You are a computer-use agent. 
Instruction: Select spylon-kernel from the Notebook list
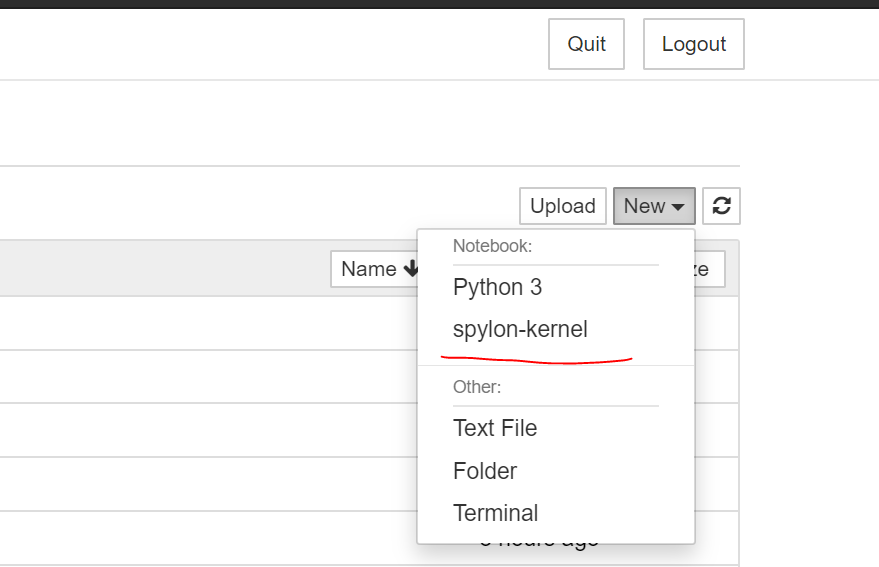pos(520,329)
